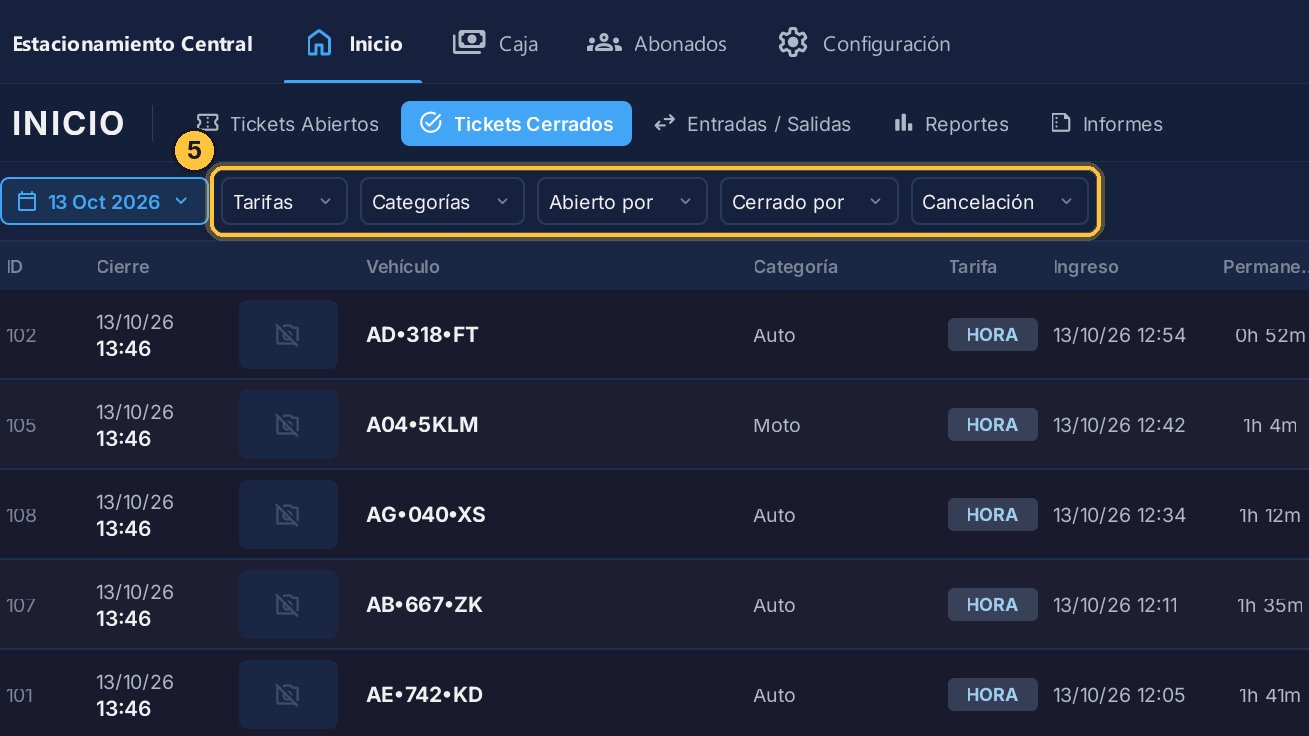The width and height of the screenshot is (1309, 736).
Task: Open the Cerrado por filter dropdown
Action: pos(809,202)
